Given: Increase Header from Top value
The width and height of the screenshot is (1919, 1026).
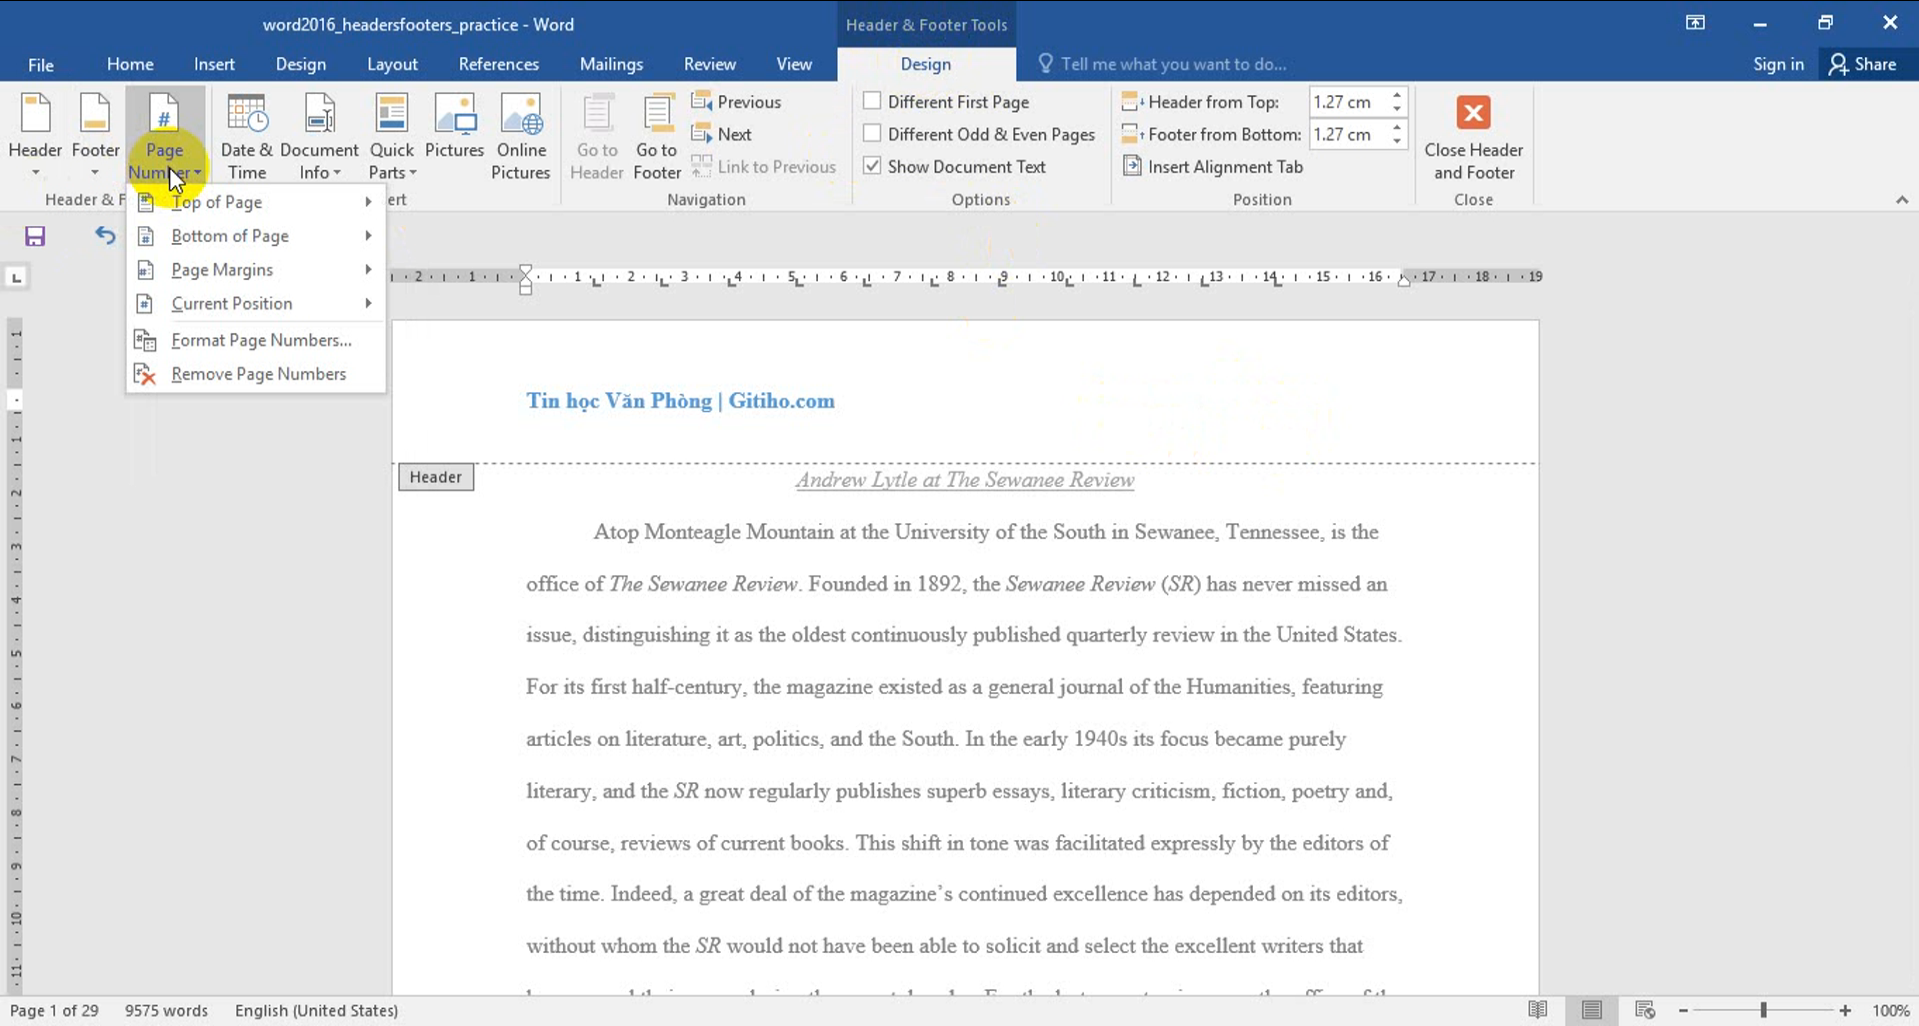Looking at the screenshot, I should (1397, 95).
